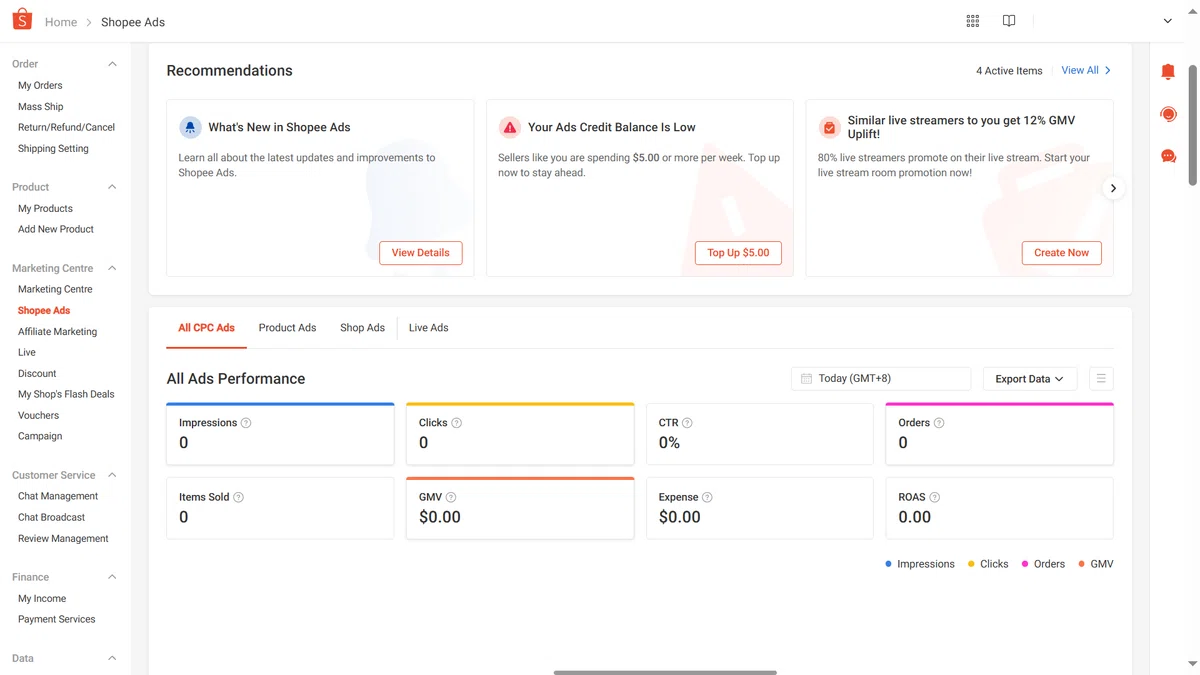This screenshot has width=1200, height=675.
Task: Go to next recommendations with arrow
Action: click(1113, 188)
